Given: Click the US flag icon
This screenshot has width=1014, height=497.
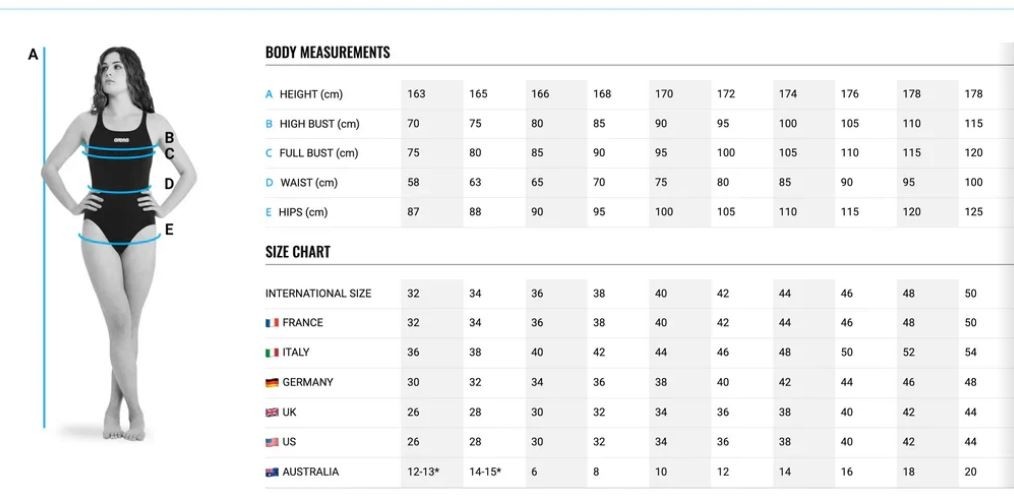Looking at the screenshot, I should click(272, 442).
